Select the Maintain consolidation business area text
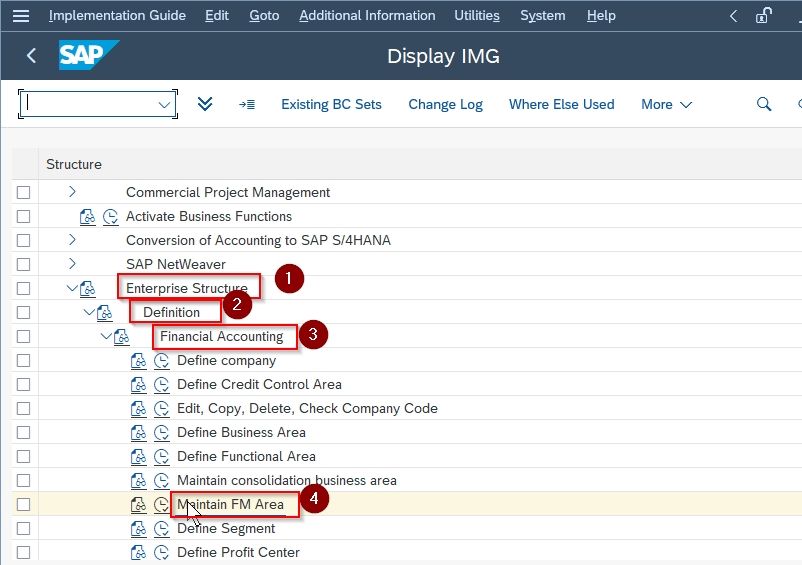 [286, 481]
